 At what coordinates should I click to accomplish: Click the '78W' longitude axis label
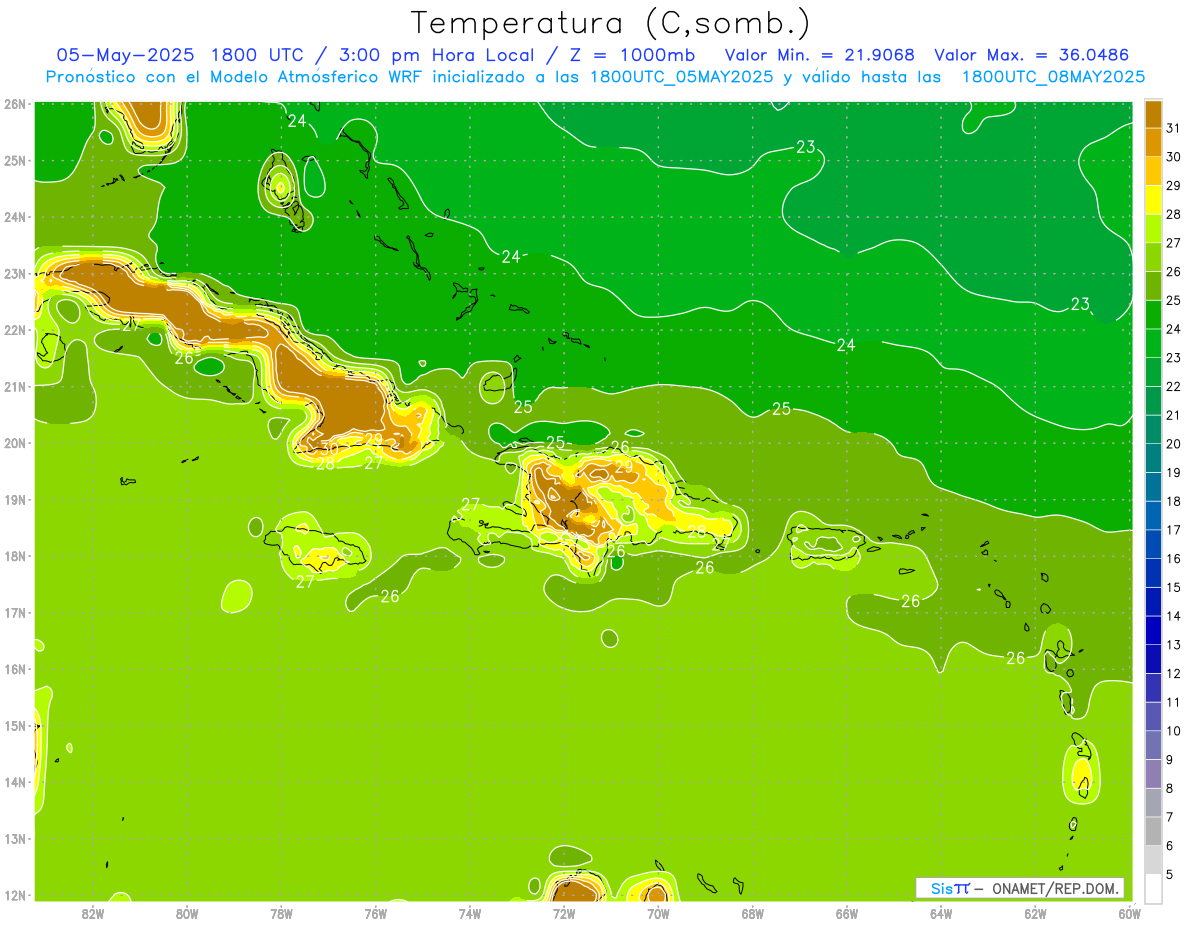pos(281,913)
